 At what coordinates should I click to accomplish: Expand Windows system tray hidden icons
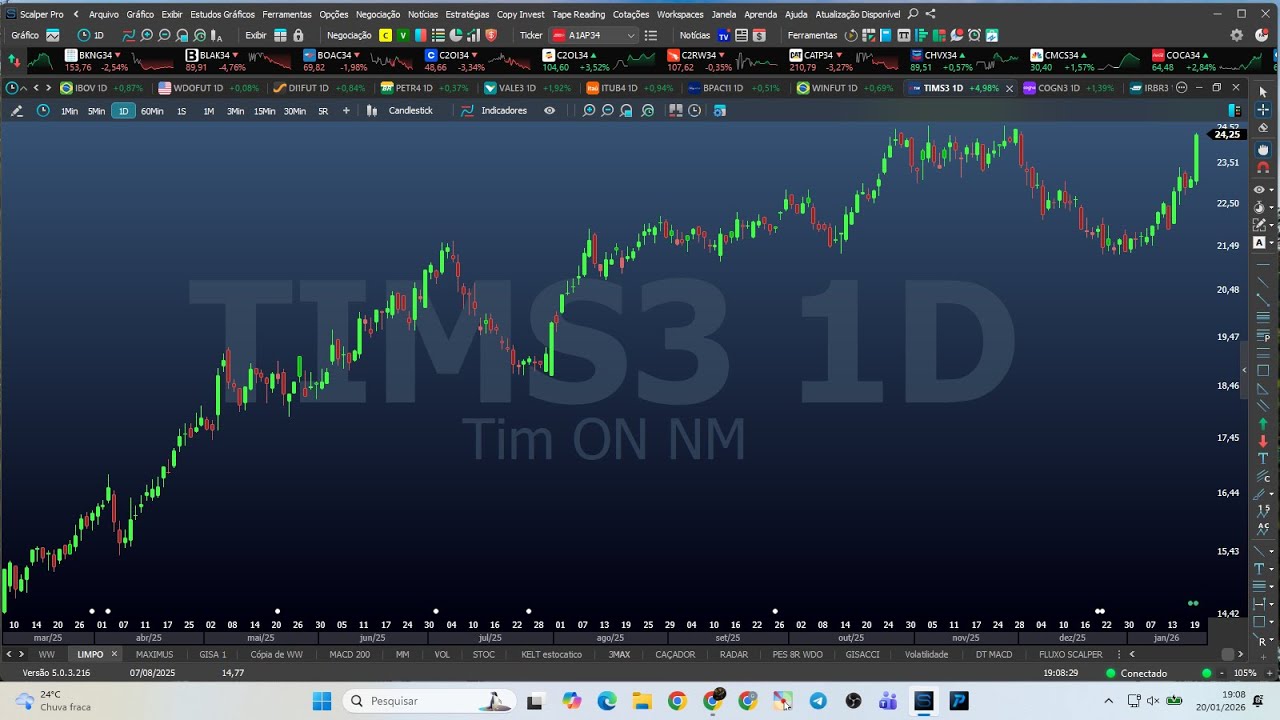point(1108,701)
